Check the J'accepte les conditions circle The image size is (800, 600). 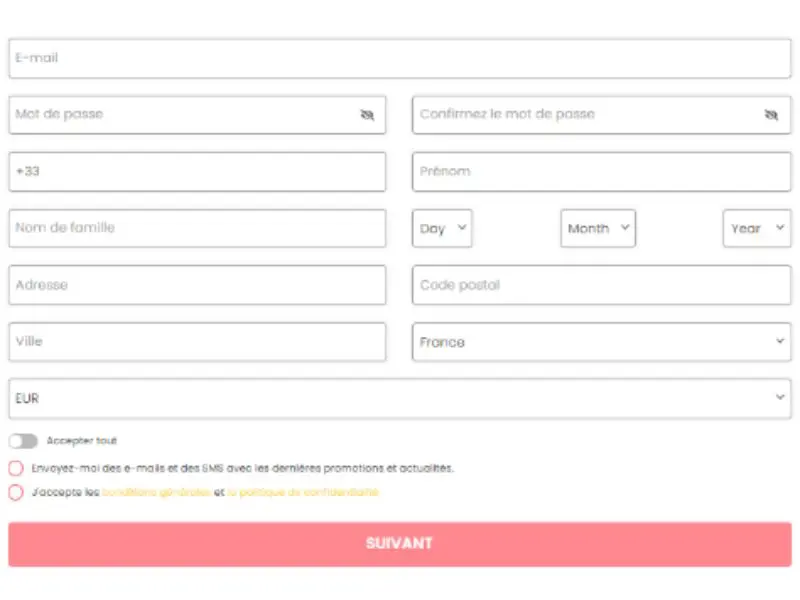(x=16, y=492)
